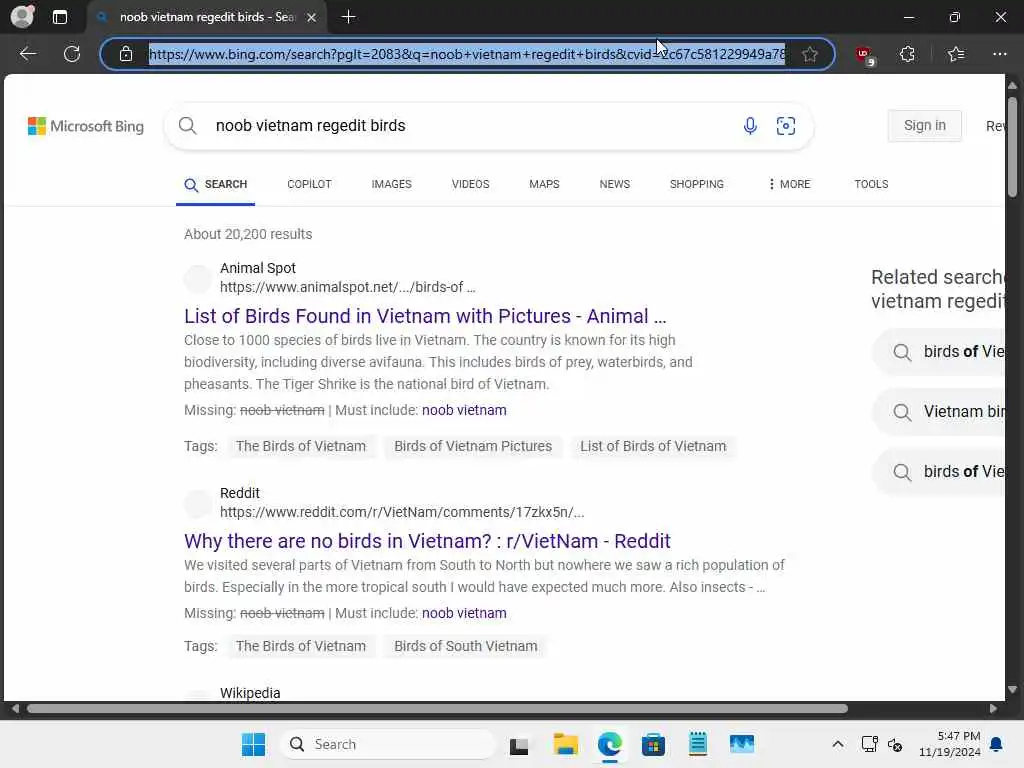The image size is (1024, 768).
Task: Search using voice microphone icon
Action: [750, 125]
